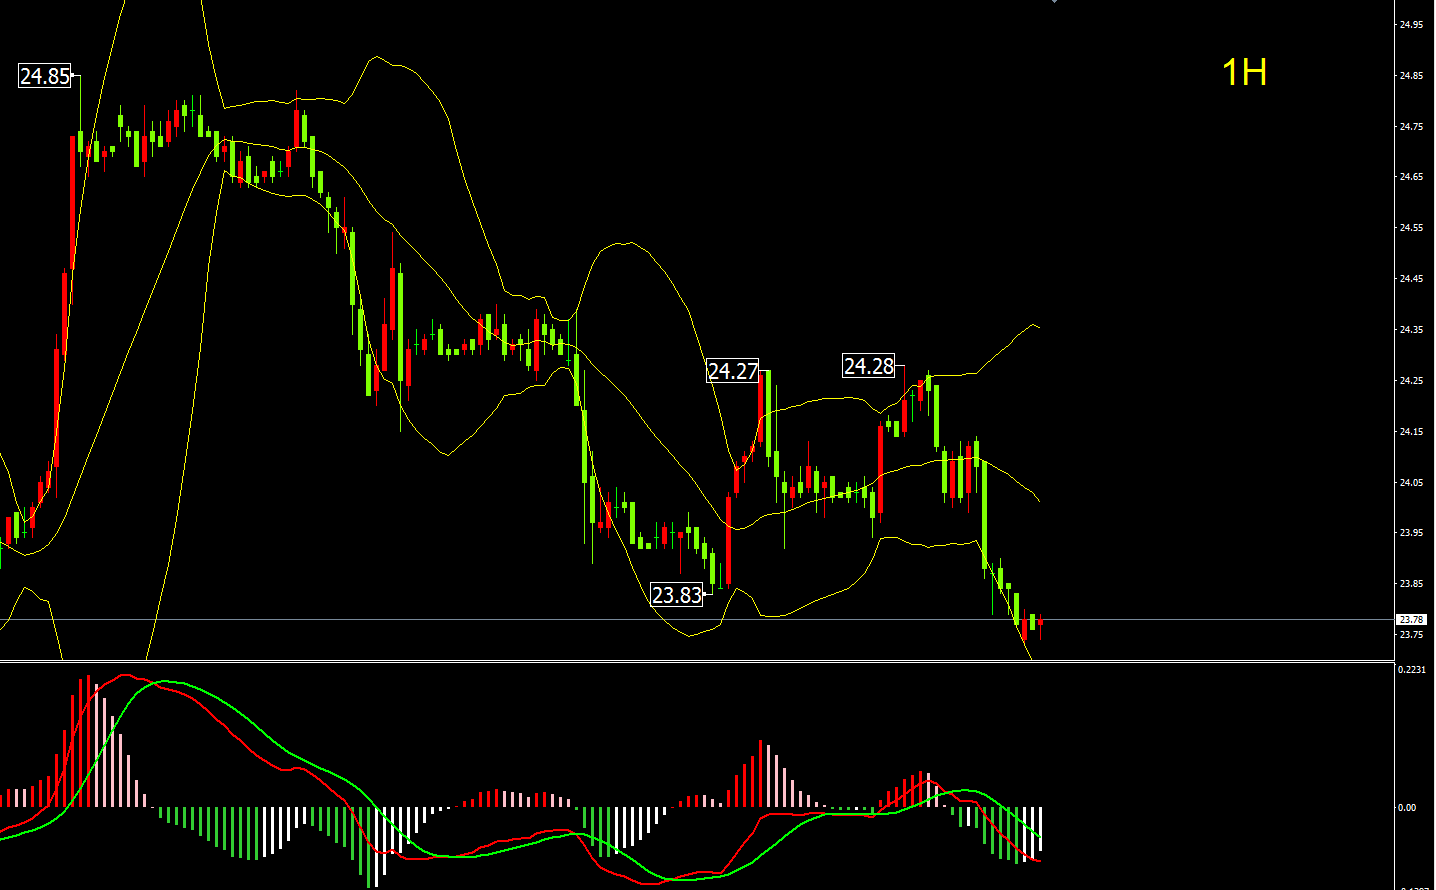Click the 24.05 tick on price axis
The image size is (1436, 890).
(1411, 483)
